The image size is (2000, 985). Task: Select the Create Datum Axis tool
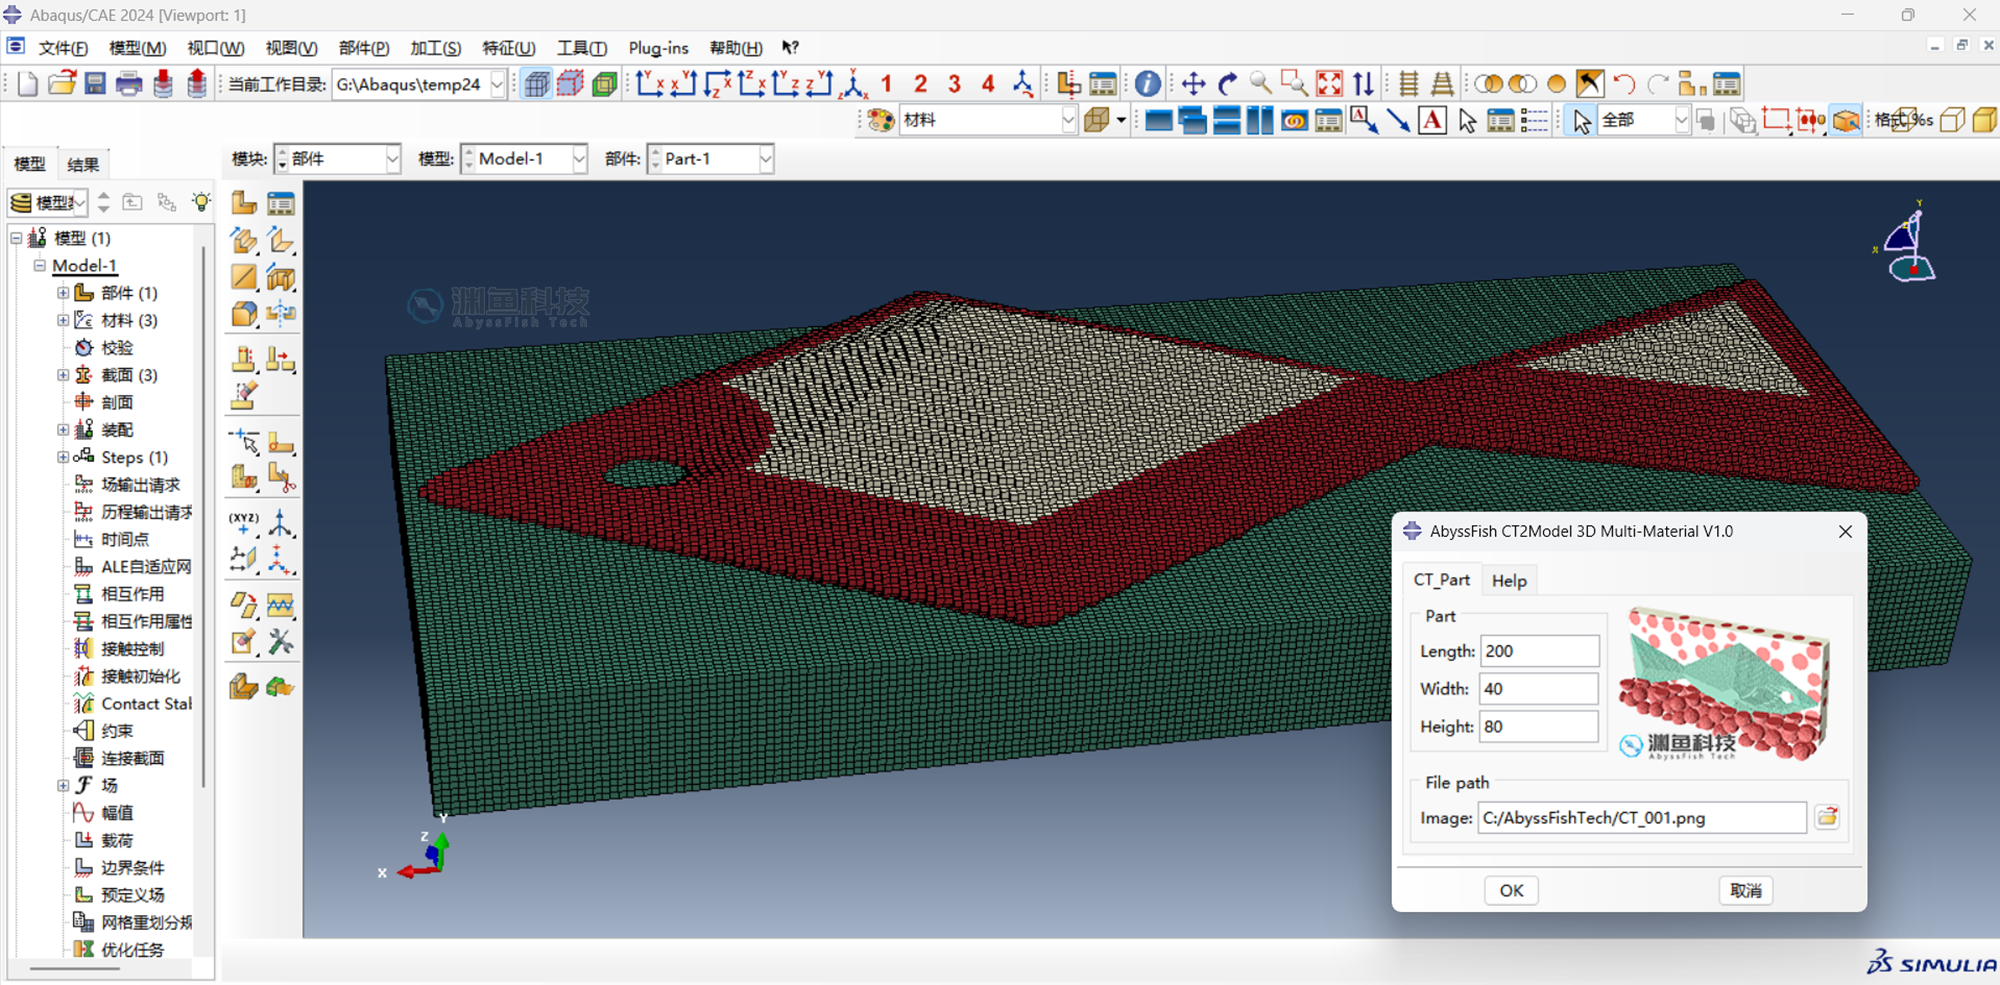pos(281,523)
